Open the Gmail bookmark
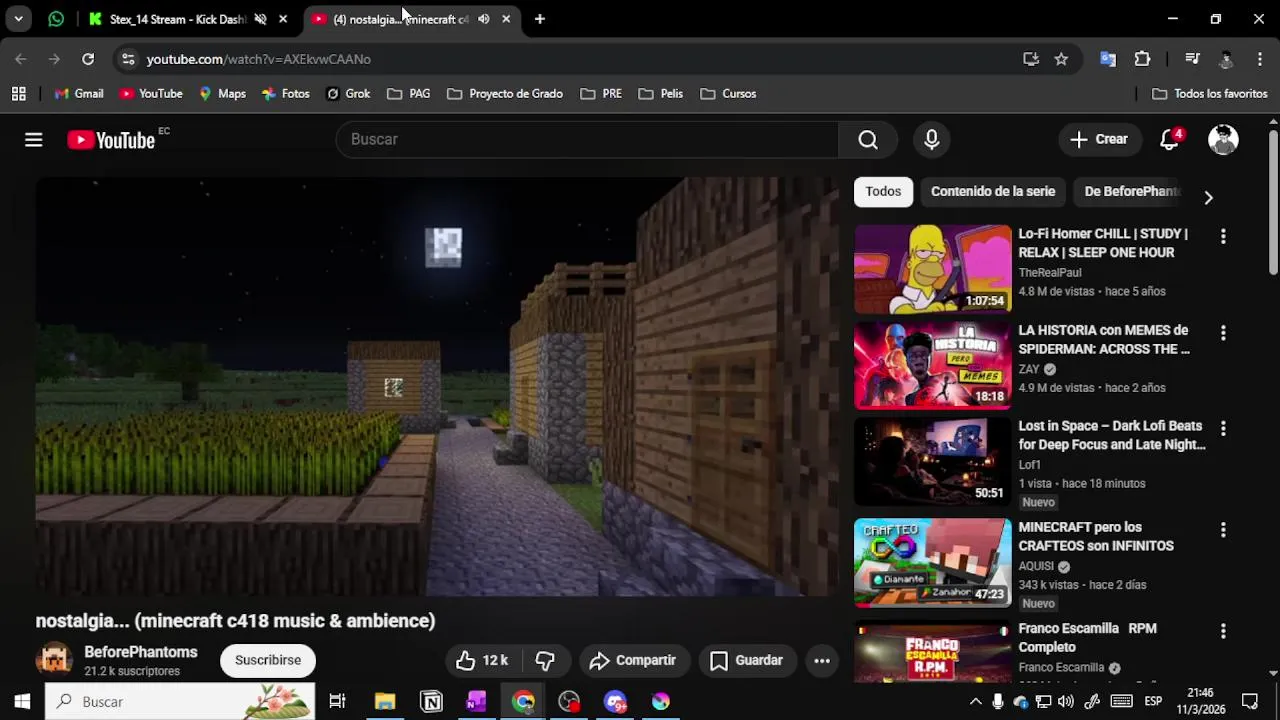The height and width of the screenshot is (720, 1280). (79, 94)
